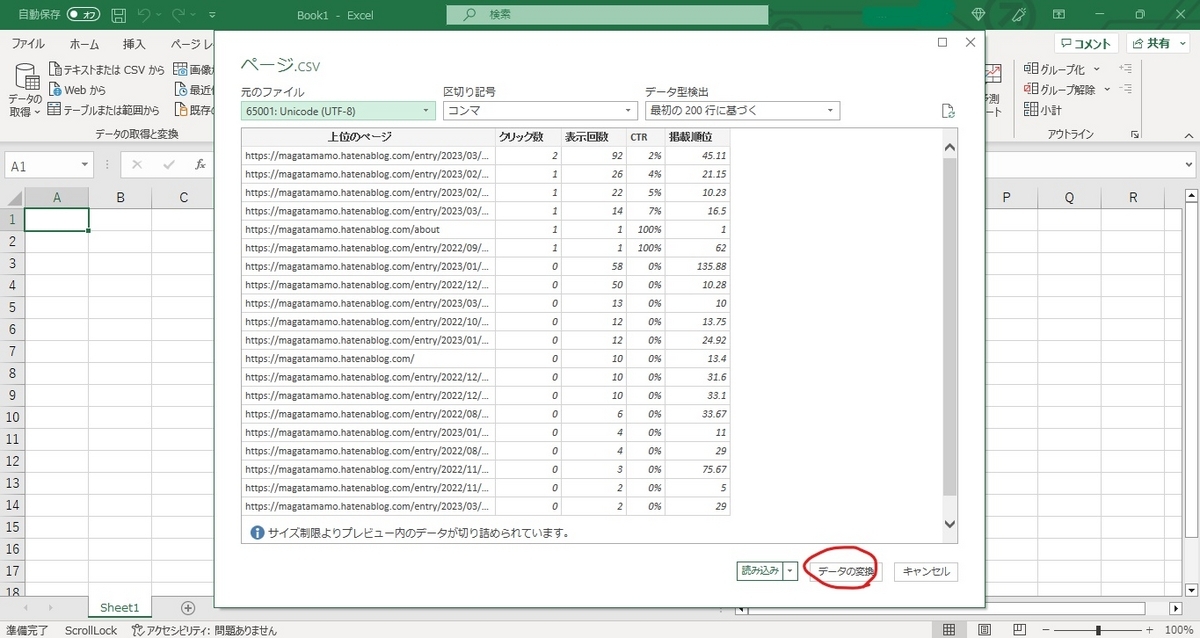Open the ファイル menu tab
Screen dimensions: 1200x638
point(27,44)
